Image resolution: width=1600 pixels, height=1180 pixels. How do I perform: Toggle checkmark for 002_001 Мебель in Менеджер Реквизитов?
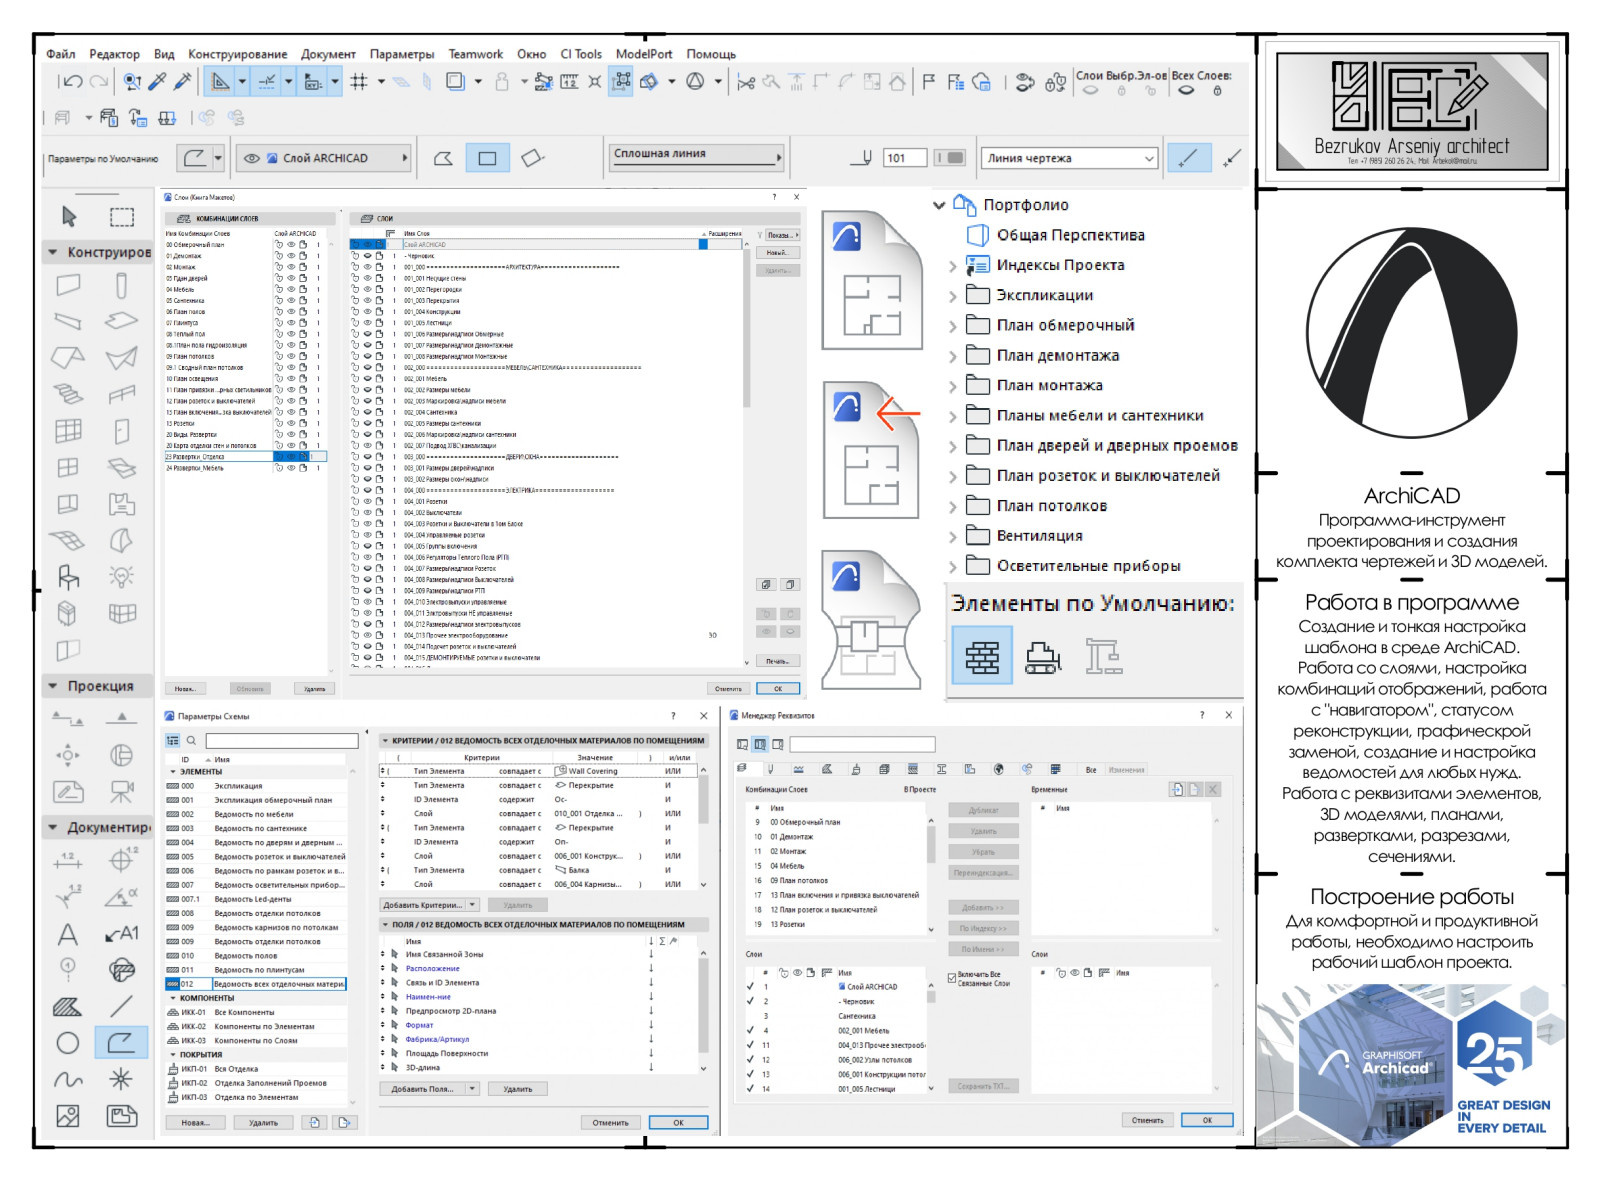(750, 1030)
